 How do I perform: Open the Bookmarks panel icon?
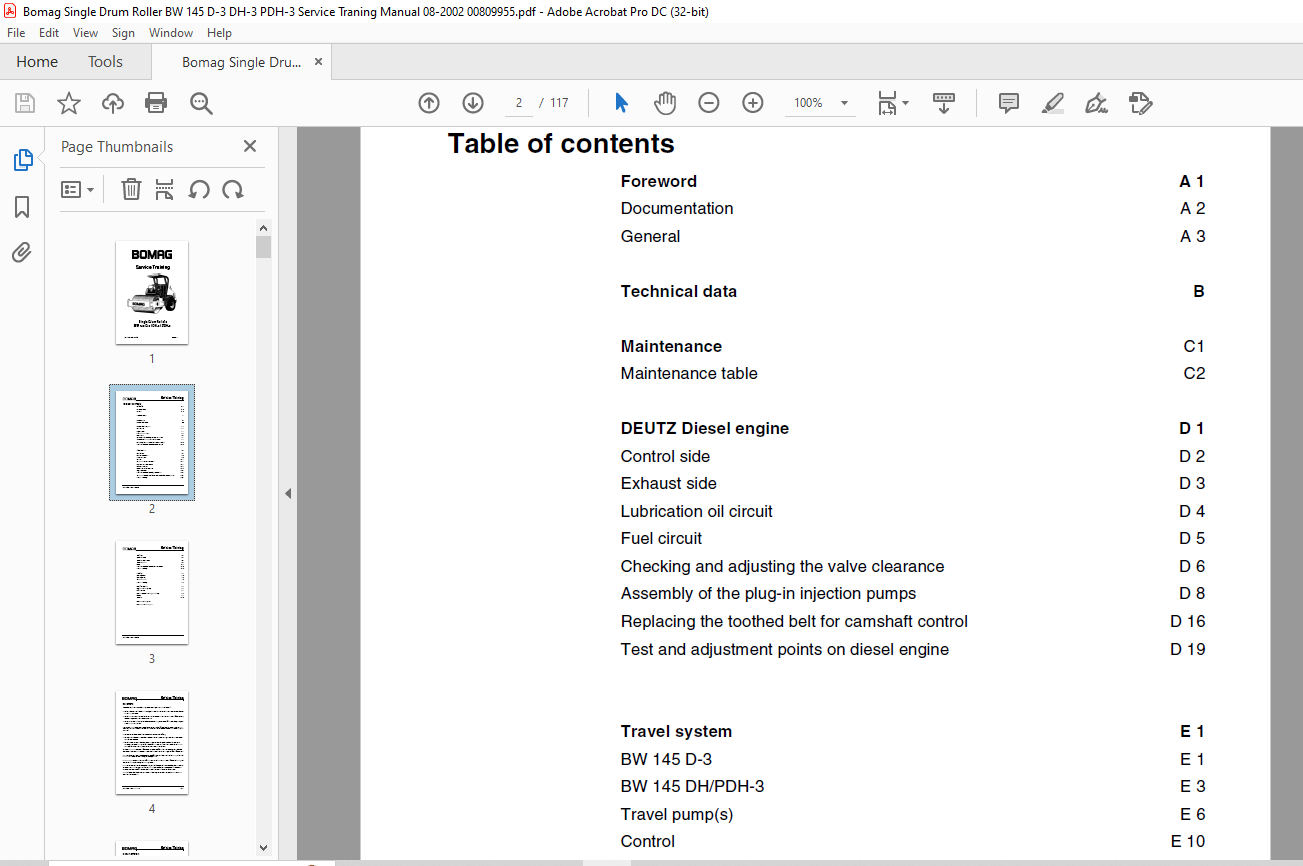click(22, 207)
